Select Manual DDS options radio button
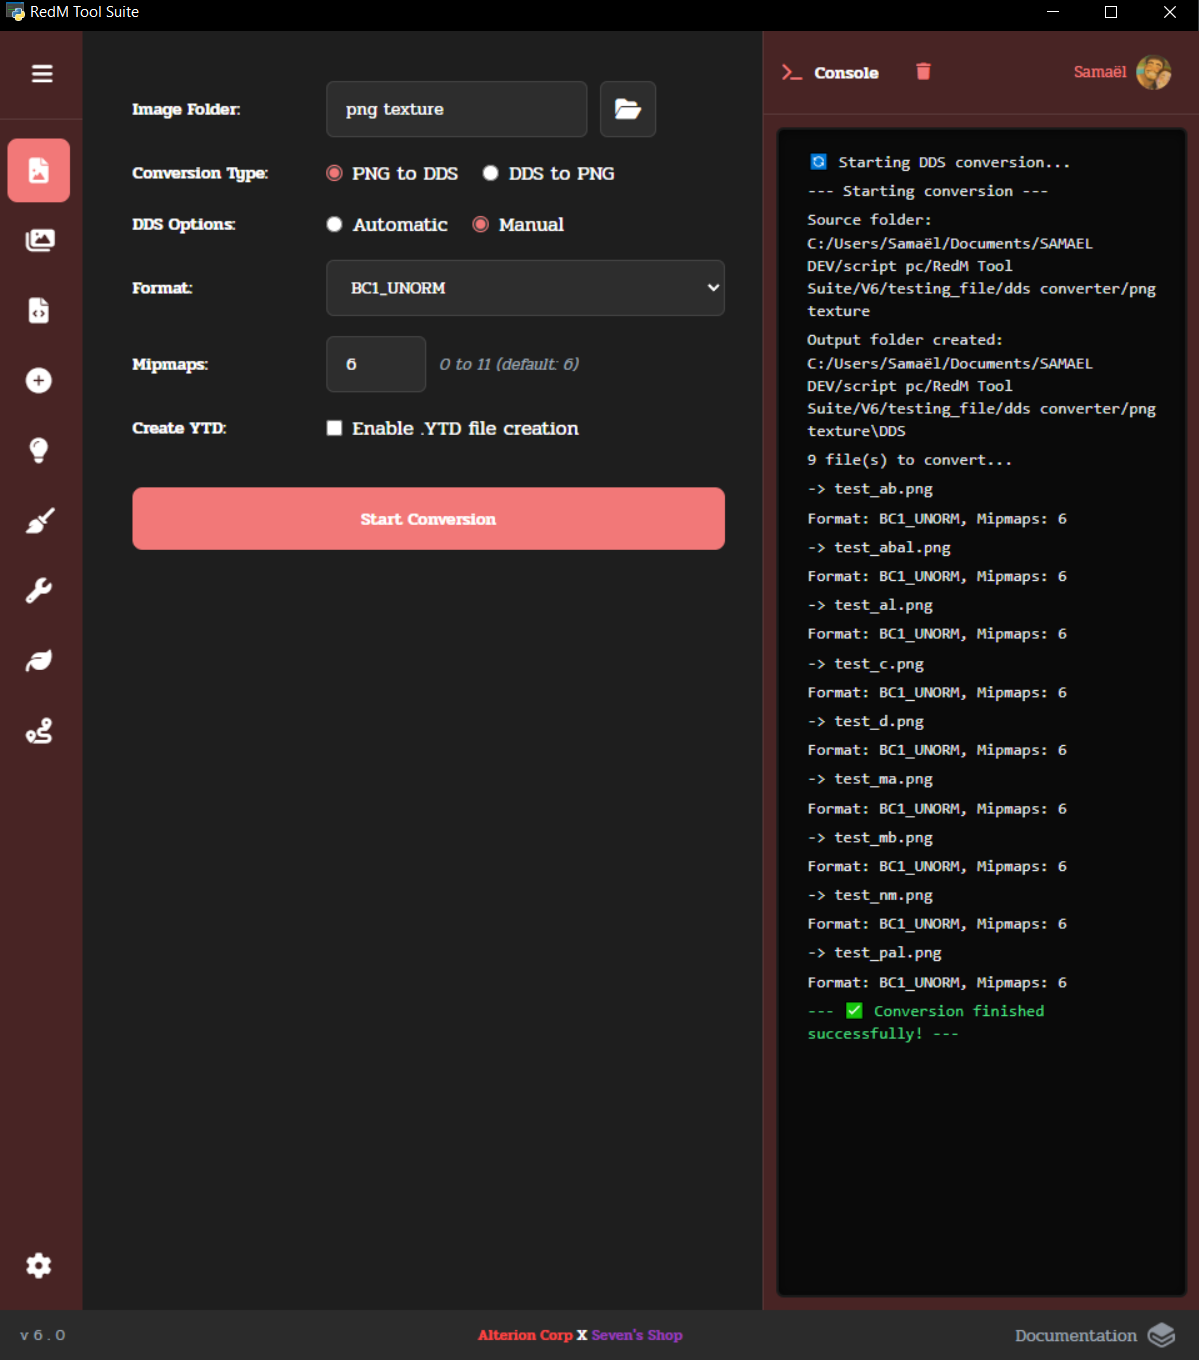 click(481, 225)
